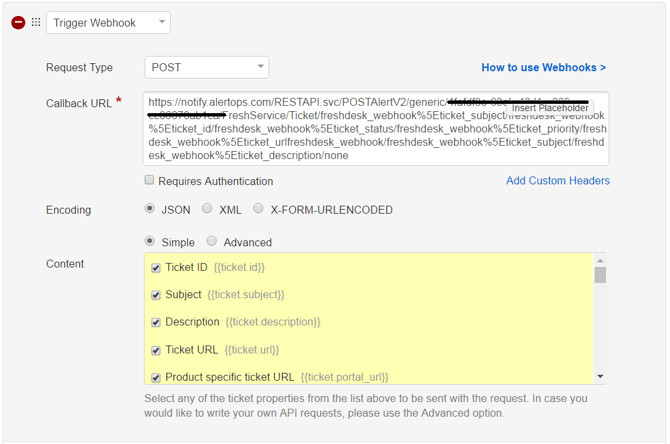670x444 pixels.
Task: Expand the Request Type POST dropdown
Action: click(207, 67)
